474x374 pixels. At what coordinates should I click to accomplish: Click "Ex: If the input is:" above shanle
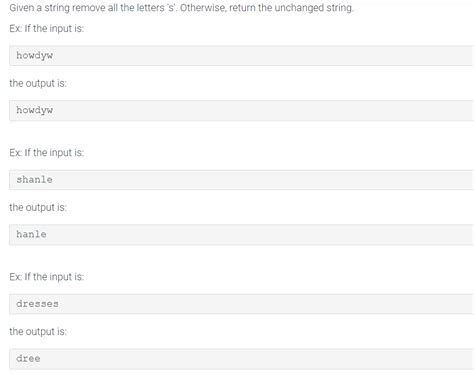click(x=47, y=153)
